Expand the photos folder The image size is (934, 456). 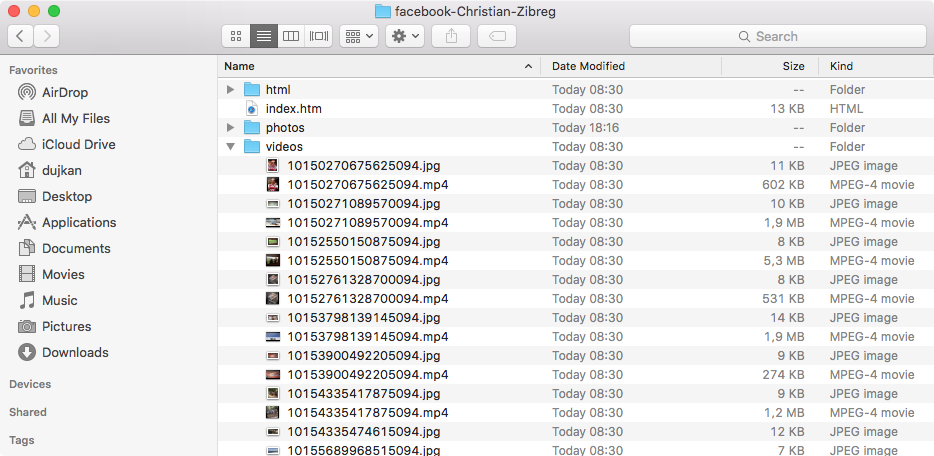tap(231, 128)
